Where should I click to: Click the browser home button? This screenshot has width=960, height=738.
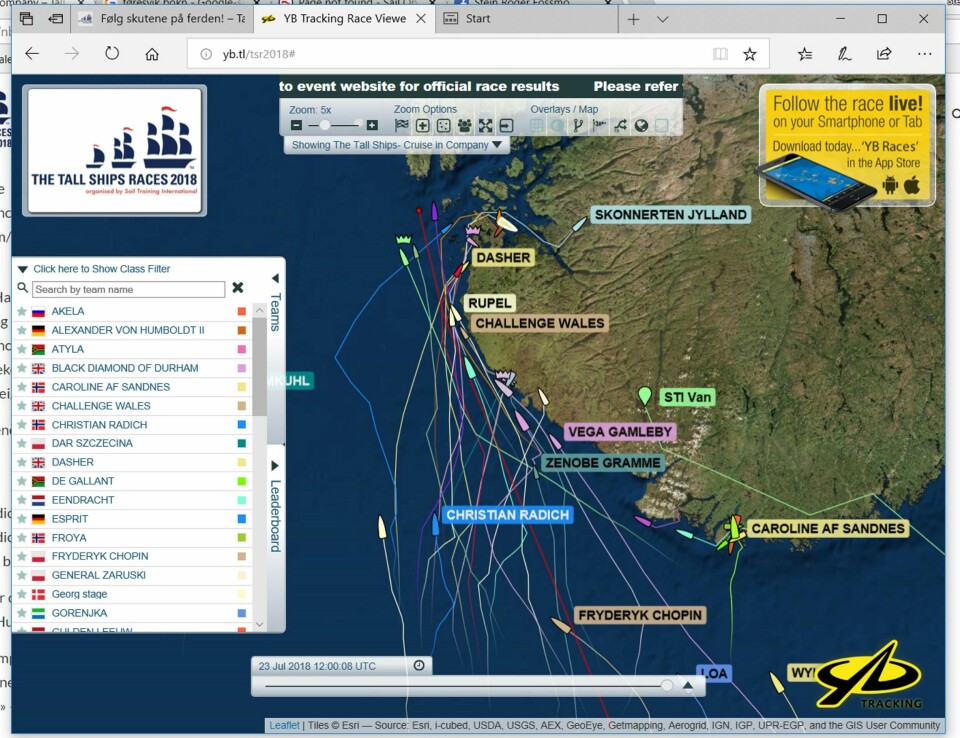[x=152, y=54]
